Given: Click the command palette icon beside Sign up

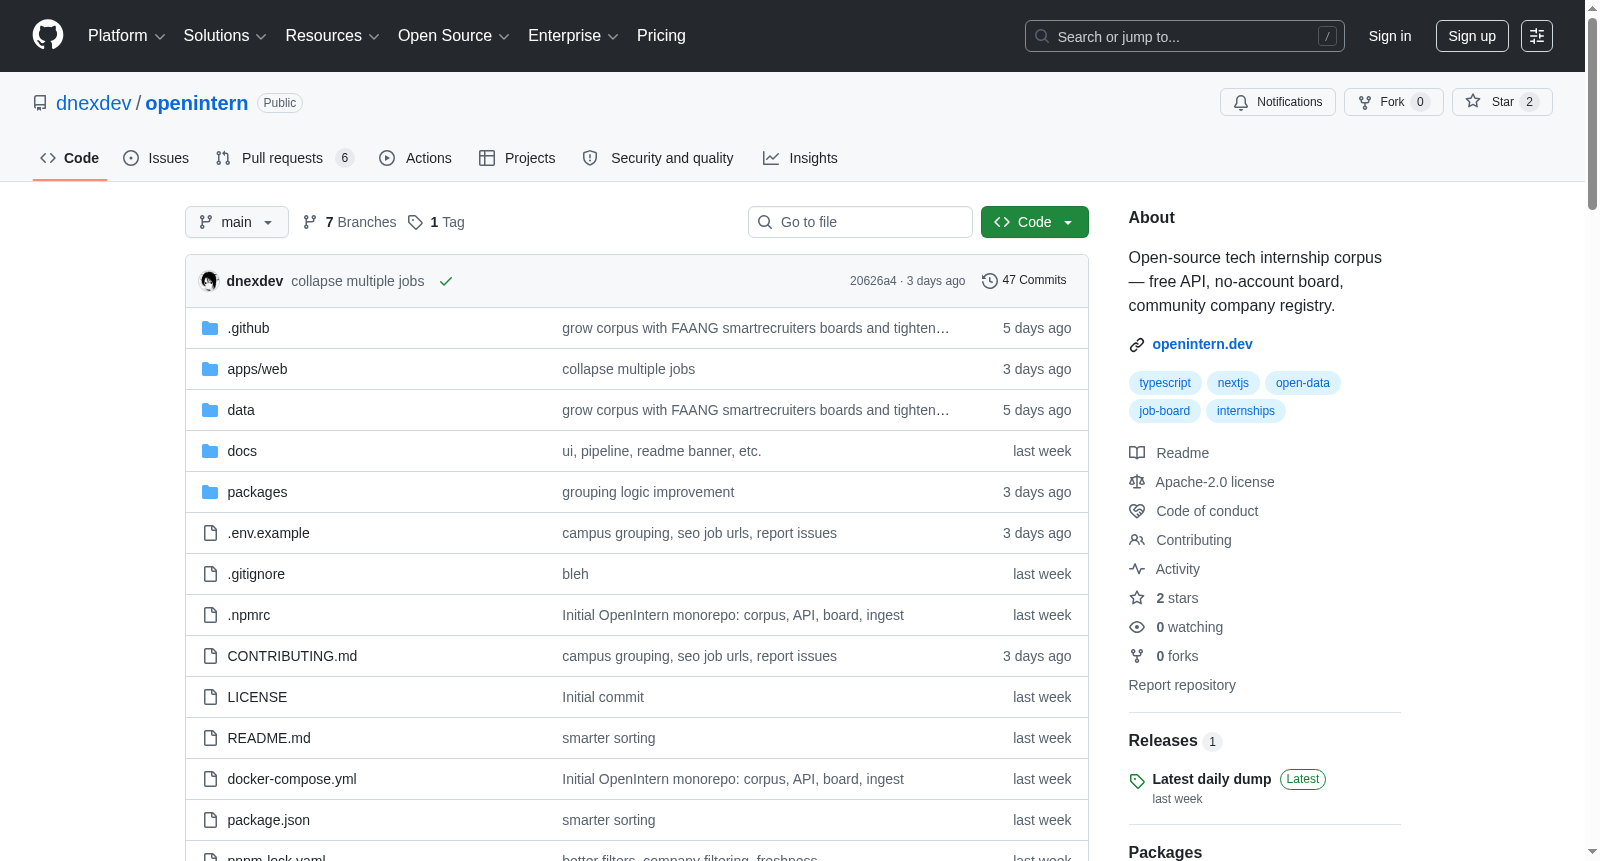Looking at the screenshot, I should (x=1537, y=36).
